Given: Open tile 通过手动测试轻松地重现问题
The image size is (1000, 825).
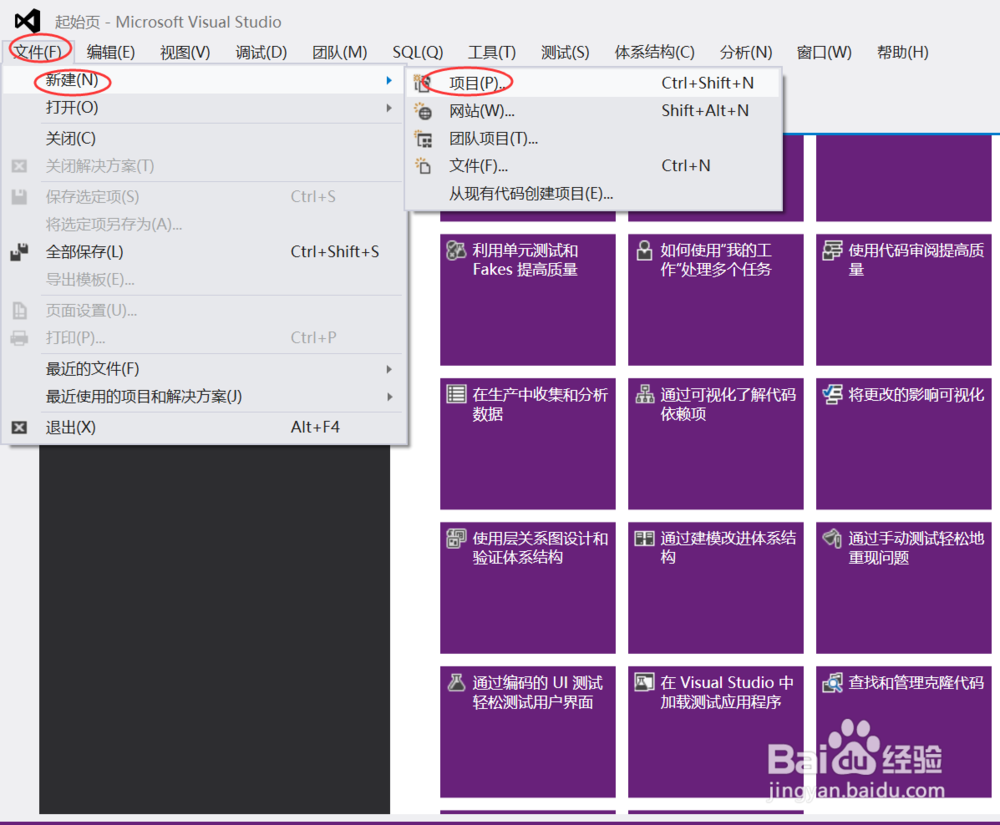Looking at the screenshot, I should point(904,588).
